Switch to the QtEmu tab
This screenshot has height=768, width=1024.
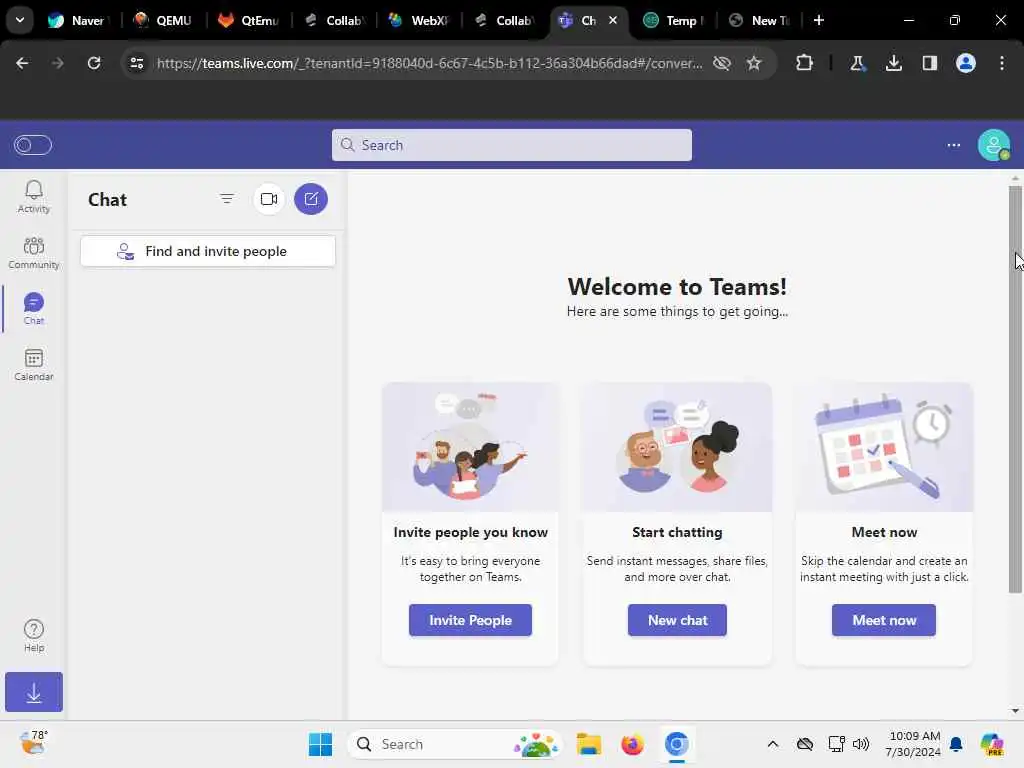point(248,20)
